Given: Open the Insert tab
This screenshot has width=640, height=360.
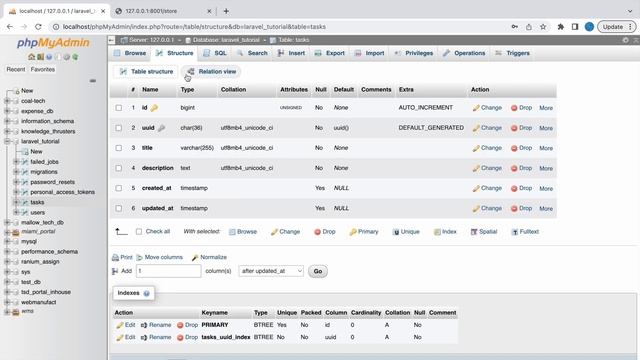Looking at the screenshot, I should coord(291,53).
